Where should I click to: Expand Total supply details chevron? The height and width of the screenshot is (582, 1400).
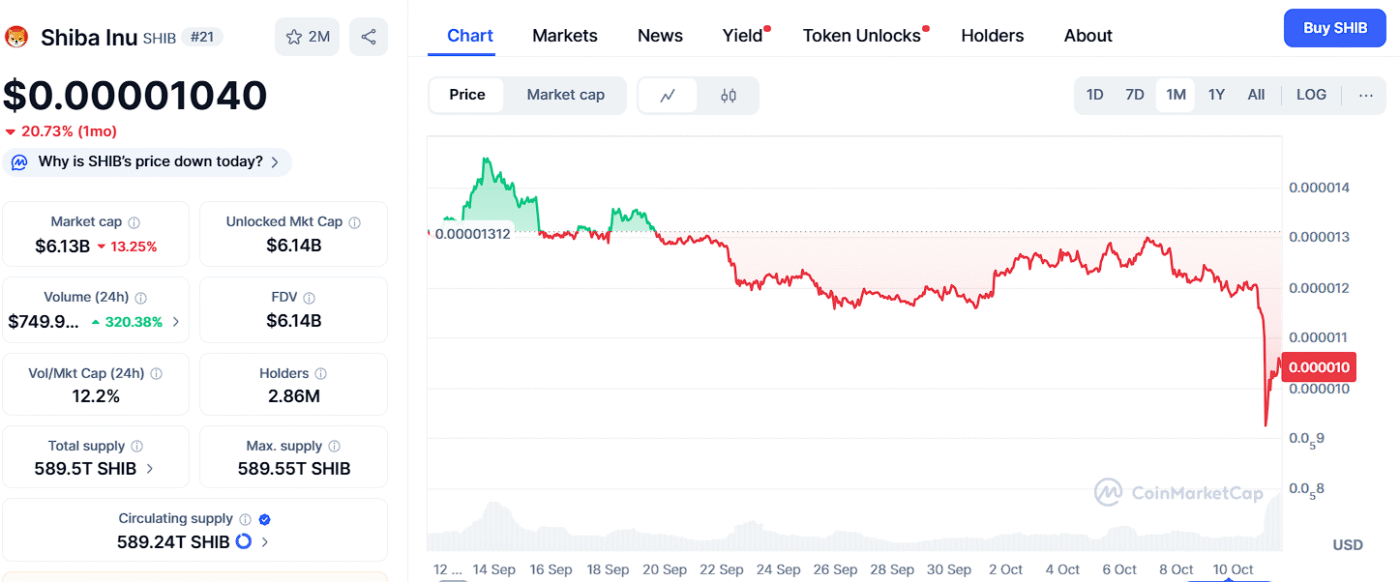[150, 468]
